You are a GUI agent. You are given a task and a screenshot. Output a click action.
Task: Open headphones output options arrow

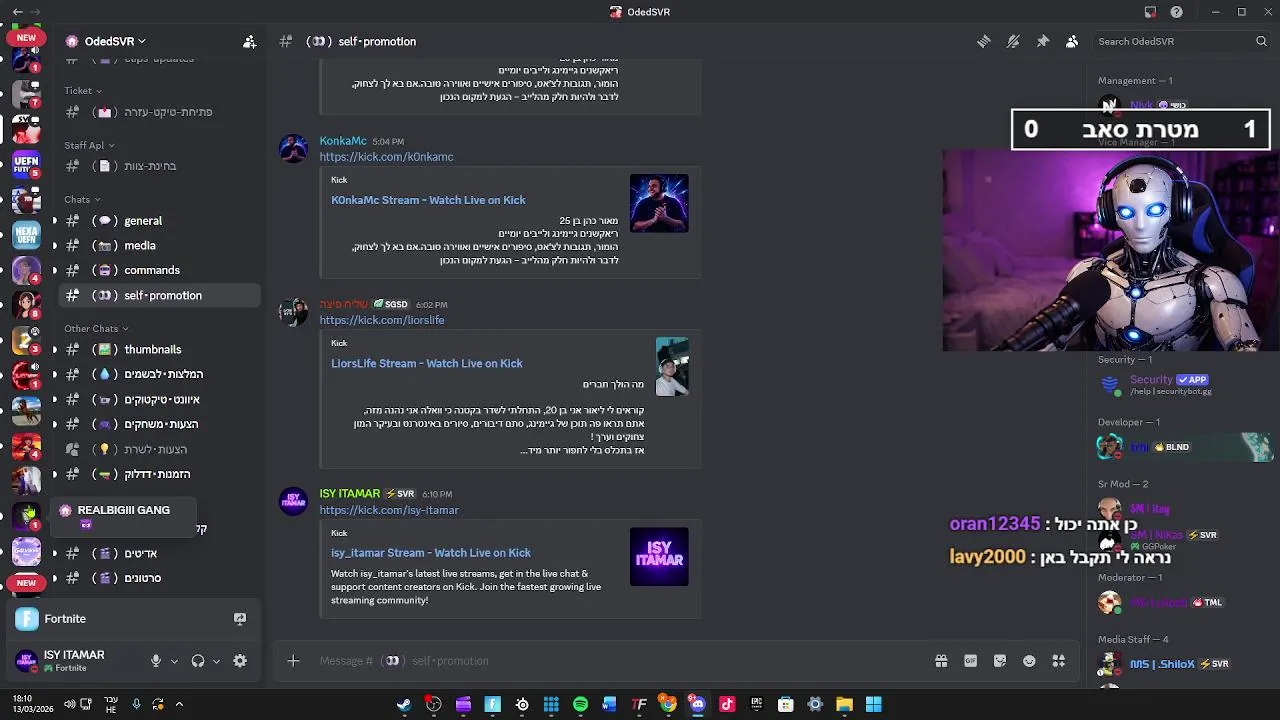pos(216,661)
